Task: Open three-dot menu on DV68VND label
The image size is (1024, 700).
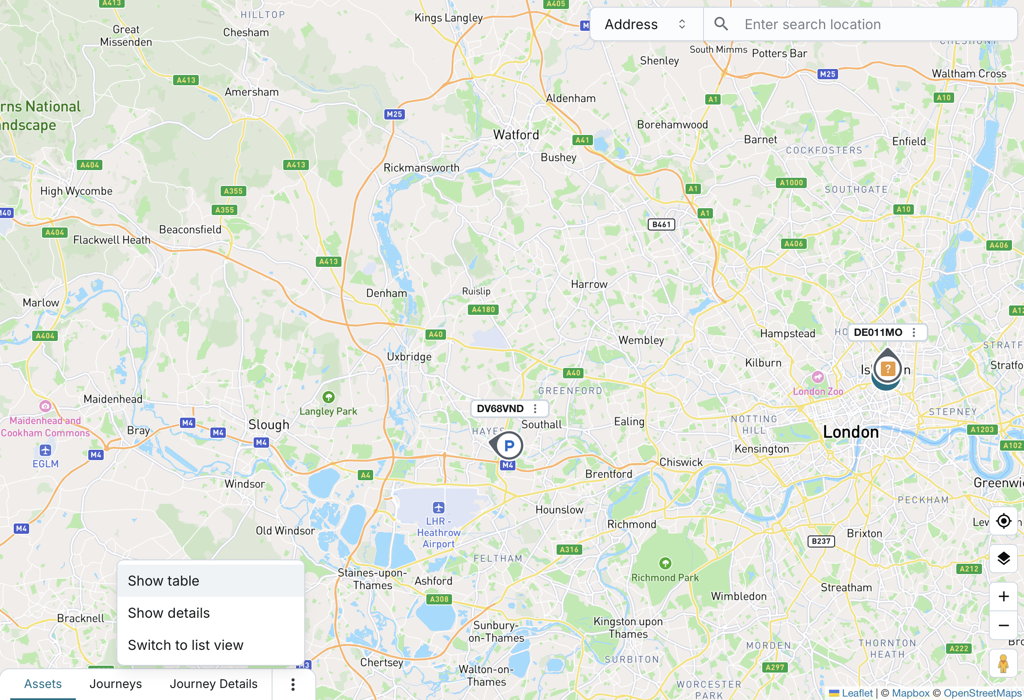Action: [536, 409]
